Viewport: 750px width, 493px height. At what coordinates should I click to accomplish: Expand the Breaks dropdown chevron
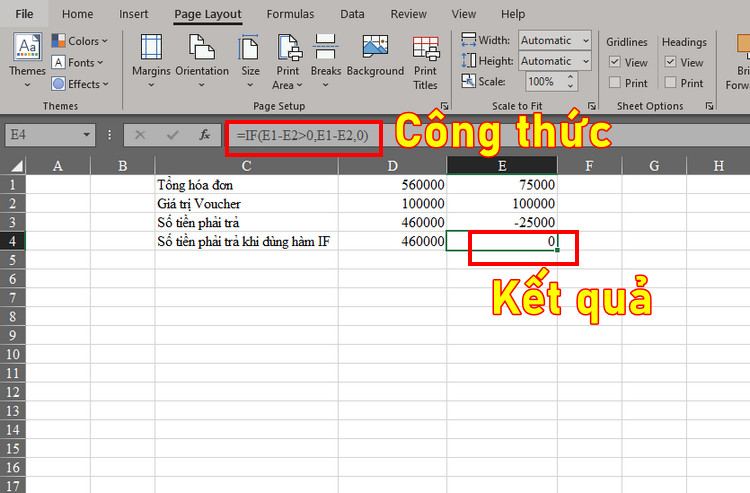[326, 85]
